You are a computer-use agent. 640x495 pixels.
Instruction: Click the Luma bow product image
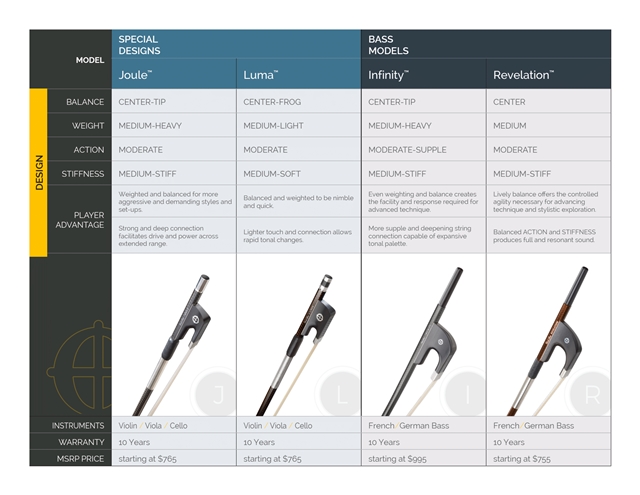click(x=299, y=335)
